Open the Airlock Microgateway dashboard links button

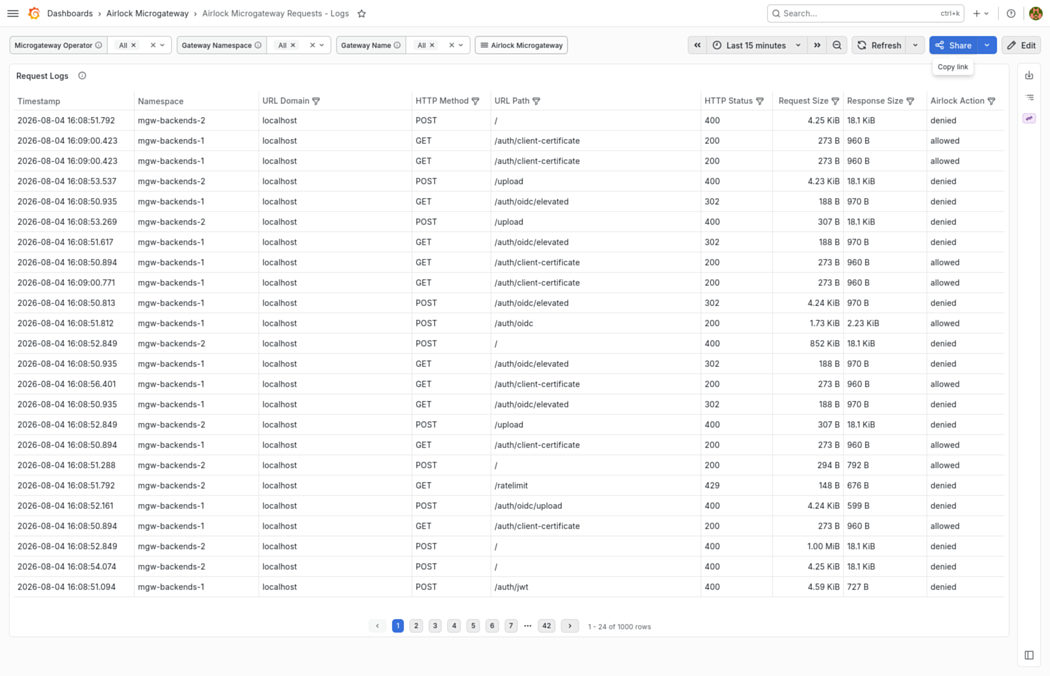point(522,46)
